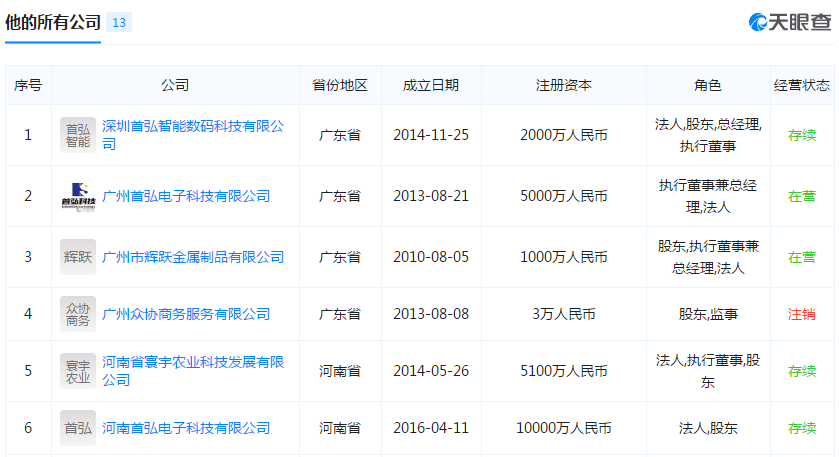
Task: Open 深圳首弘智能数码科技有限公司 company link
Action: click(193, 135)
